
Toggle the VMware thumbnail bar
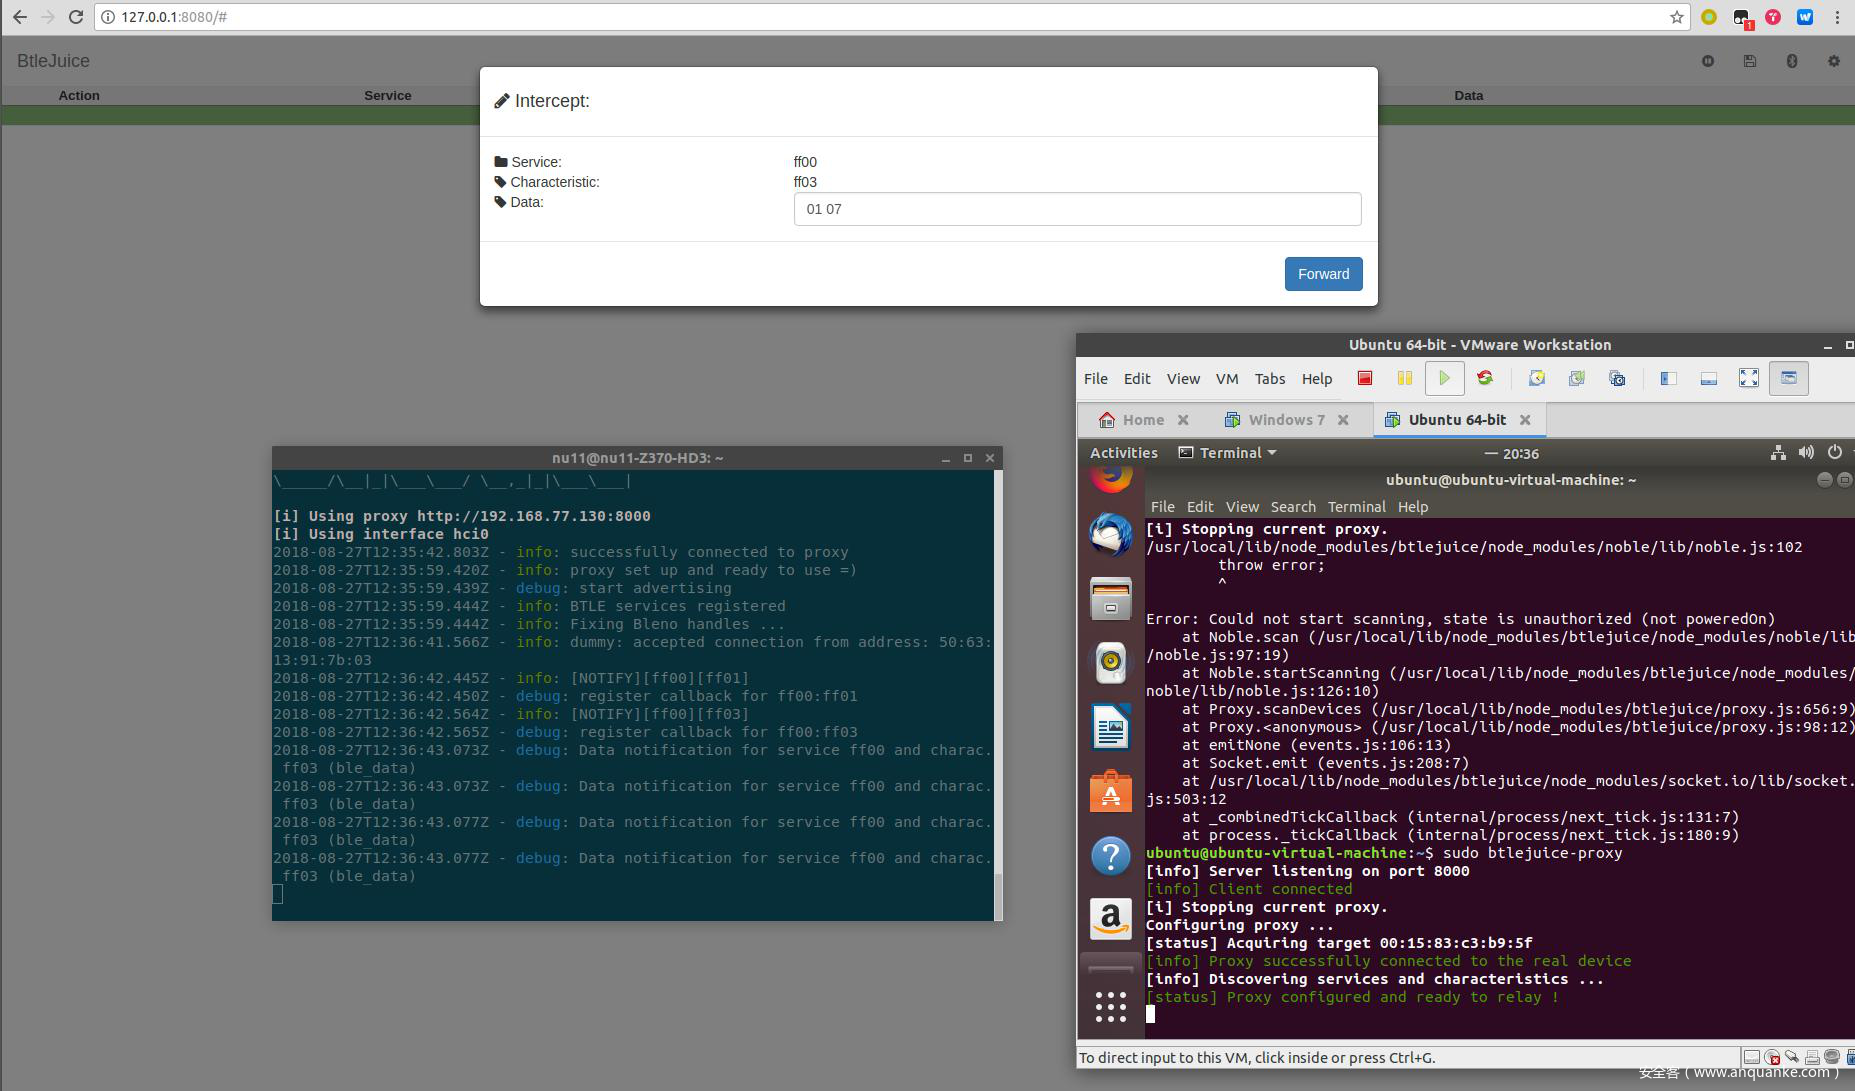tap(1708, 378)
